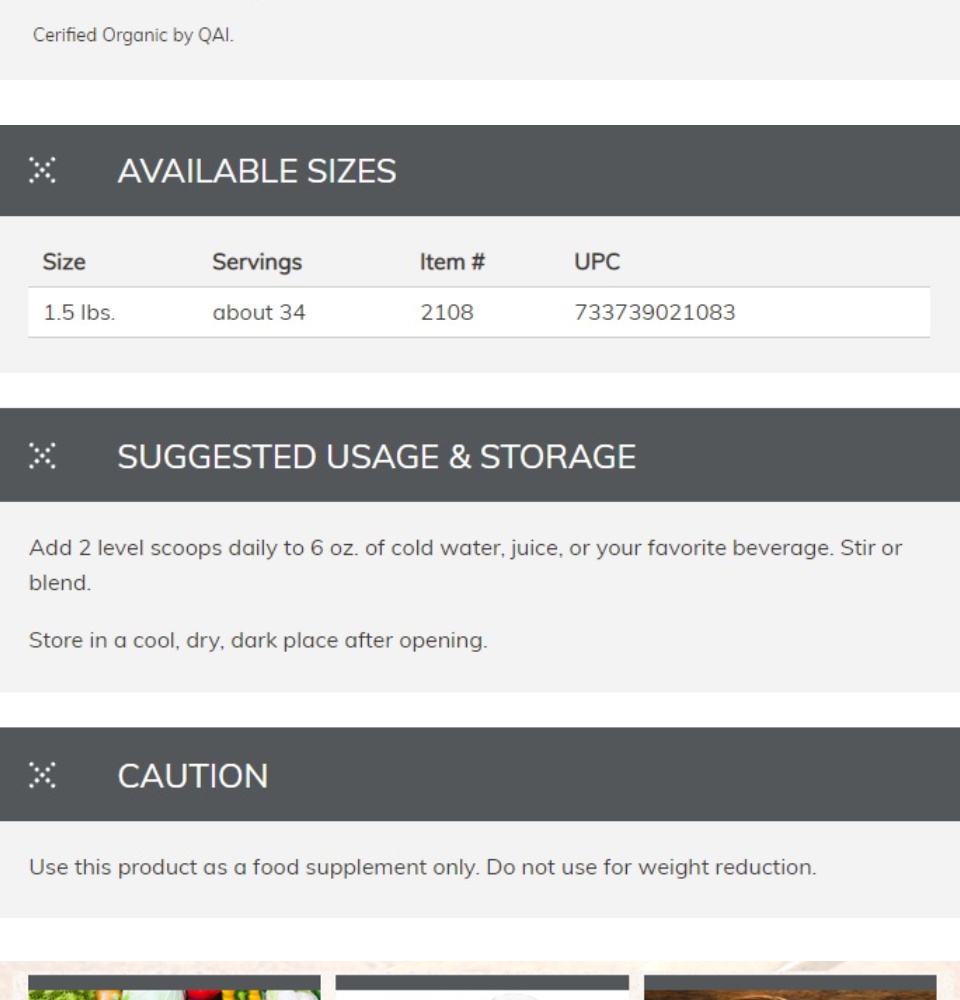Click the about 34 servings cell
960x1000 pixels.
pyautogui.click(x=258, y=312)
